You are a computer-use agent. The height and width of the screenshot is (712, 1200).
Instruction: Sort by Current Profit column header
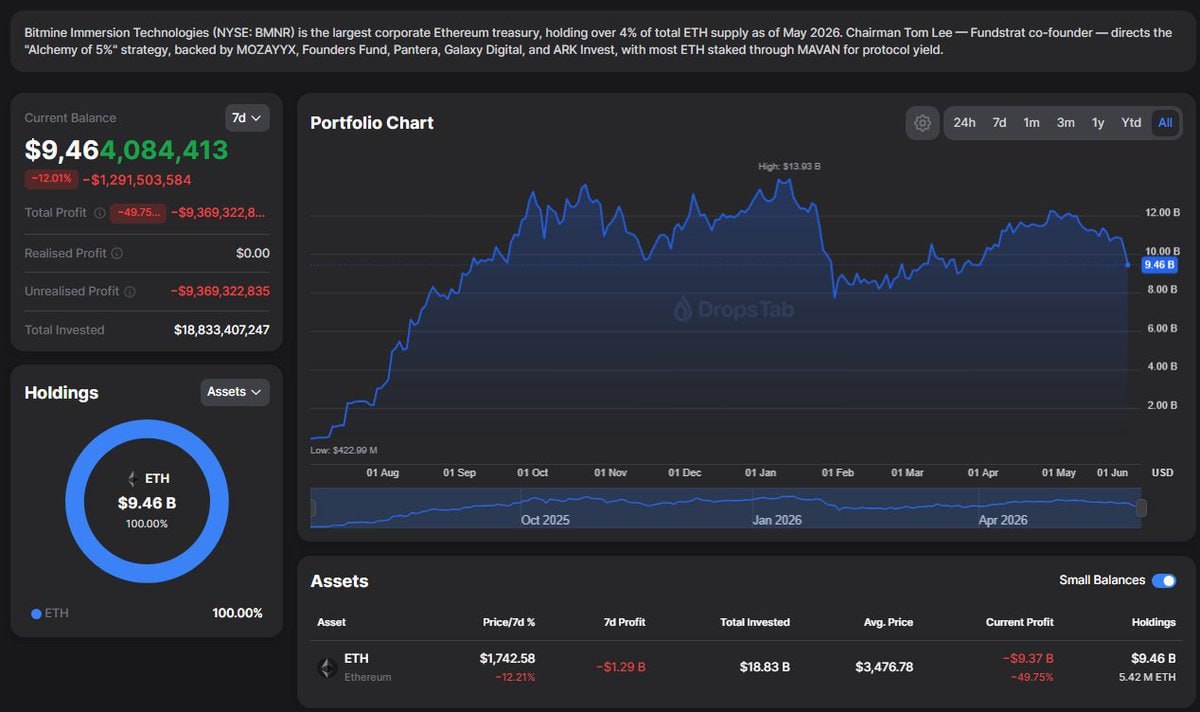(1019, 622)
